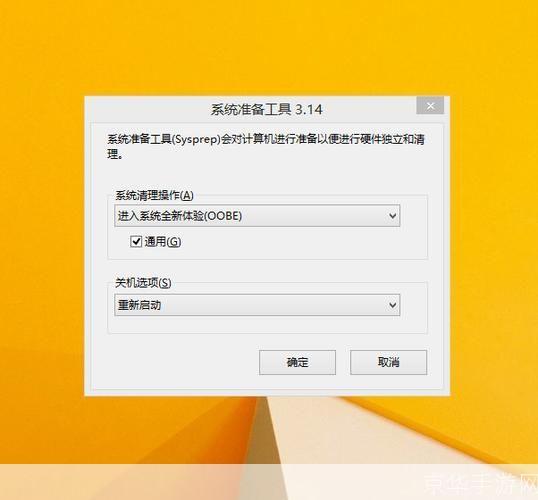Image resolution: width=538 pixels, height=500 pixels.
Task: Click blank space below the 重新启动 dropdown
Action: click(x=268, y=324)
